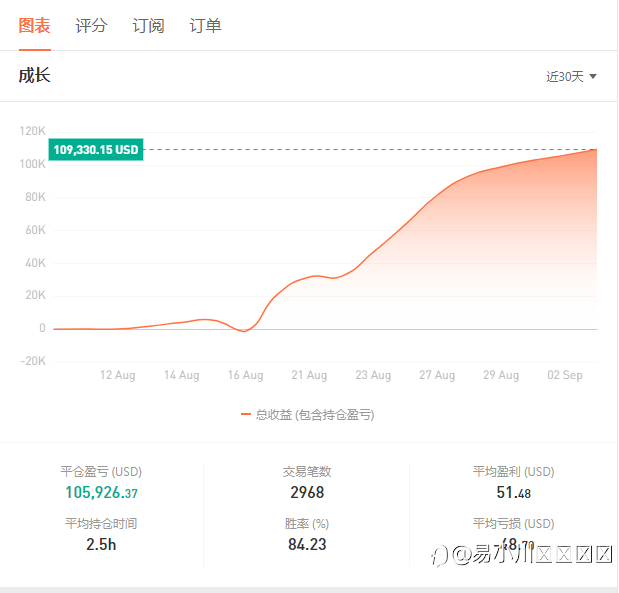Click the 29 Aug x-axis label
Viewport: 619px width, 593px height.
[x=501, y=375]
